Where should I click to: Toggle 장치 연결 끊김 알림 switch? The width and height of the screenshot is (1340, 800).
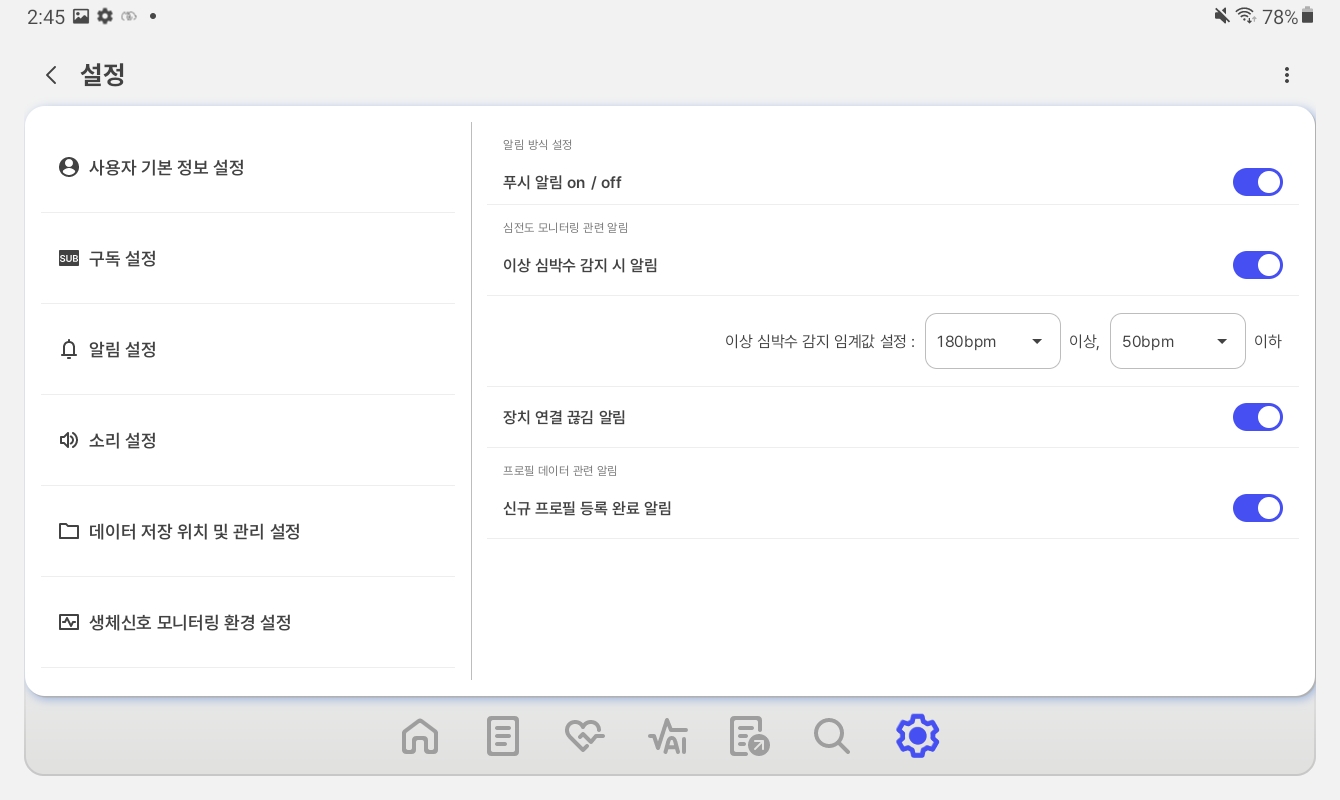click(1257, 417)
